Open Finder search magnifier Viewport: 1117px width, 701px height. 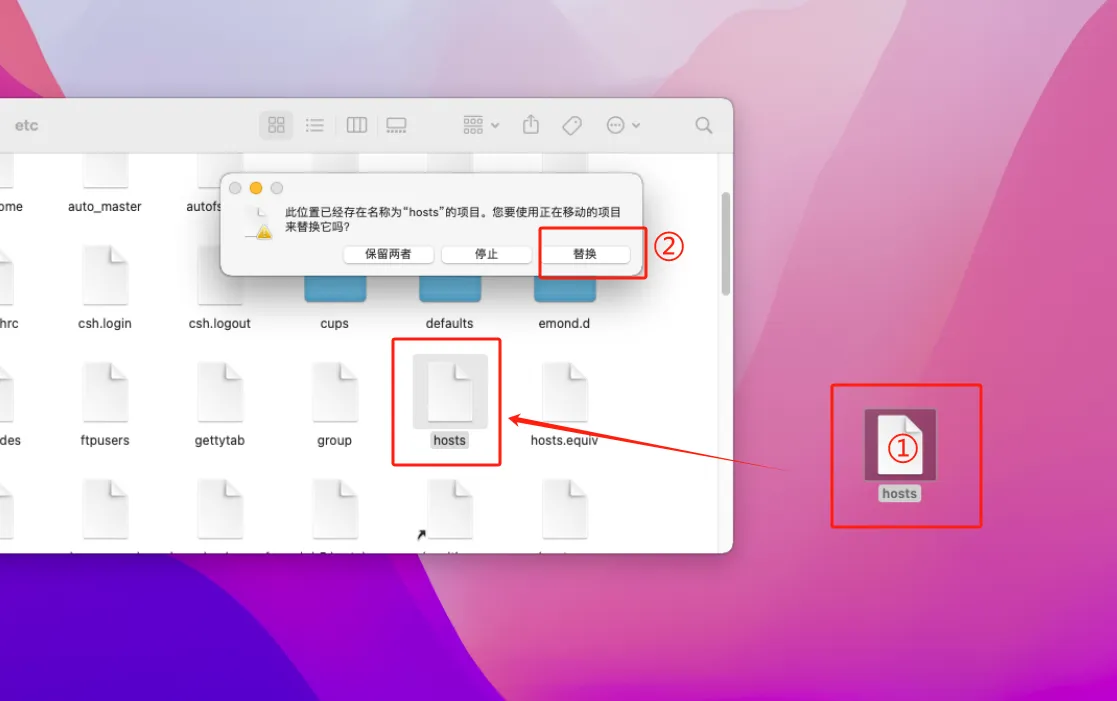click(x=704, y=125)
